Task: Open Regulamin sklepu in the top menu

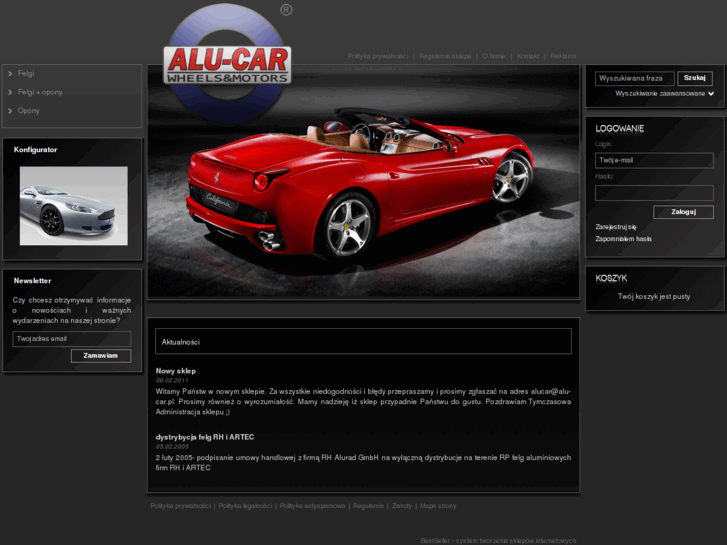Action: (445, 56)
